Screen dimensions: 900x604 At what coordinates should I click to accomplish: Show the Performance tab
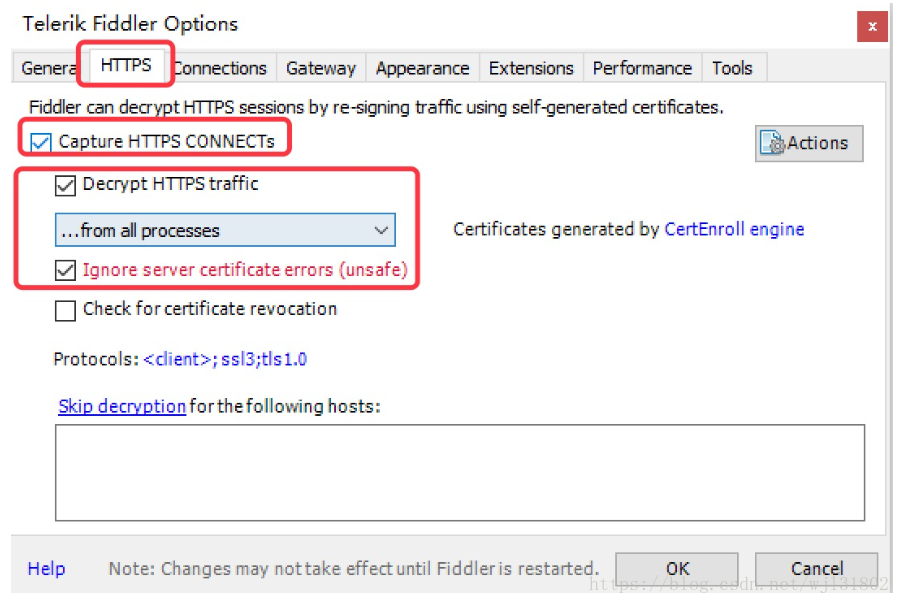click(x=642, y=68)
